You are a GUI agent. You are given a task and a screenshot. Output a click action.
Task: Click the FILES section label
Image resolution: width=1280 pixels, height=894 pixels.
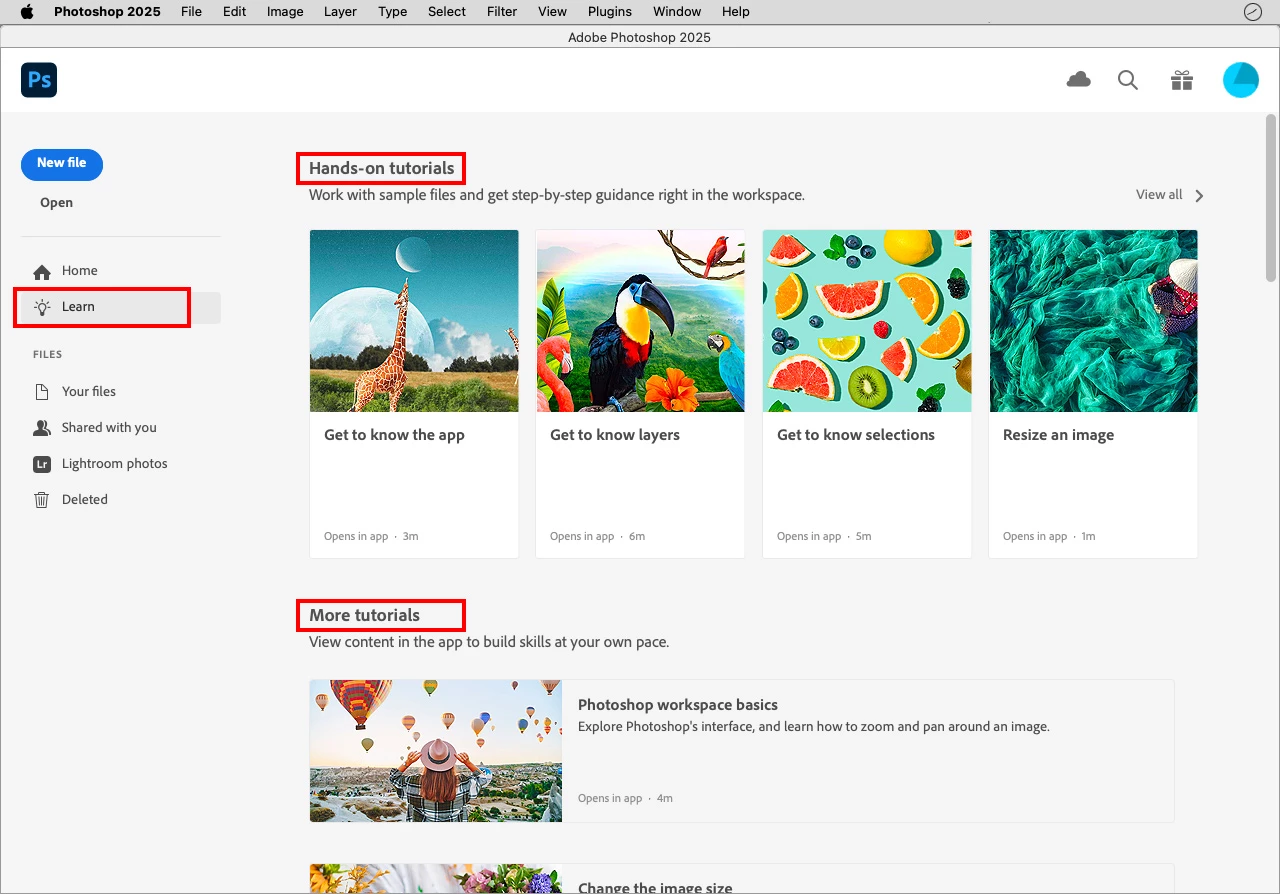[47, 354]
